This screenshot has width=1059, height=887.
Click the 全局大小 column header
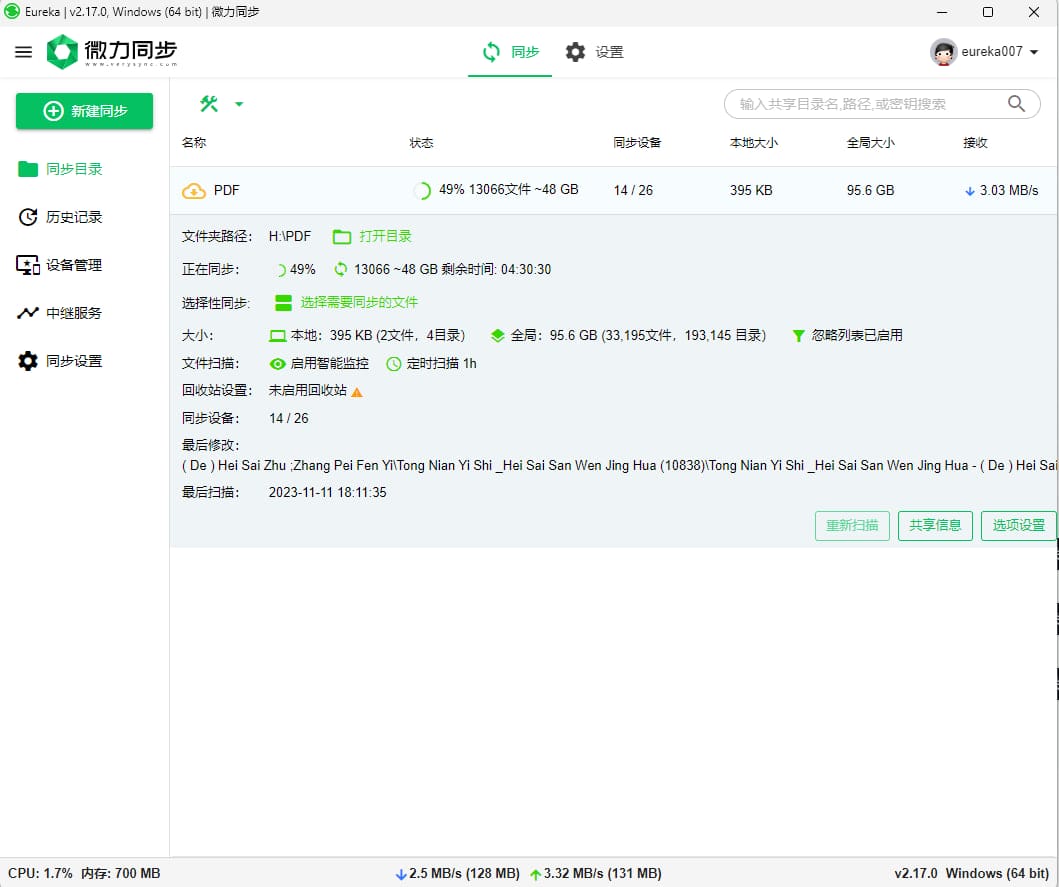coord(871,143)
